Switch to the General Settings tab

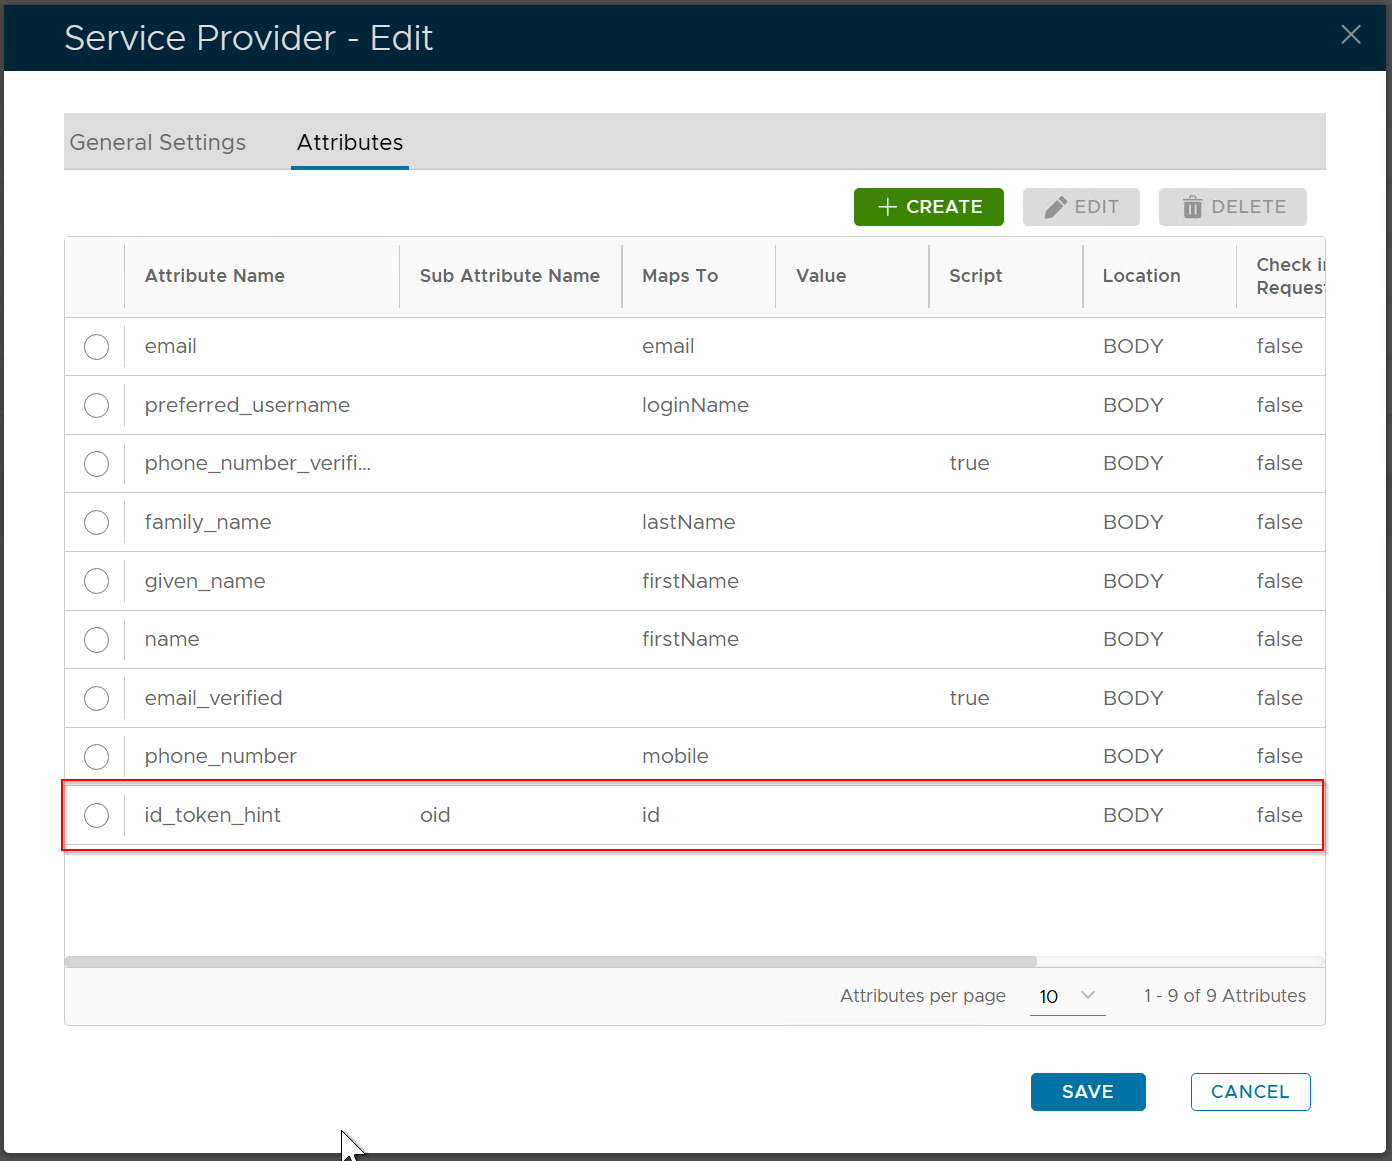(x=158, y=142)
